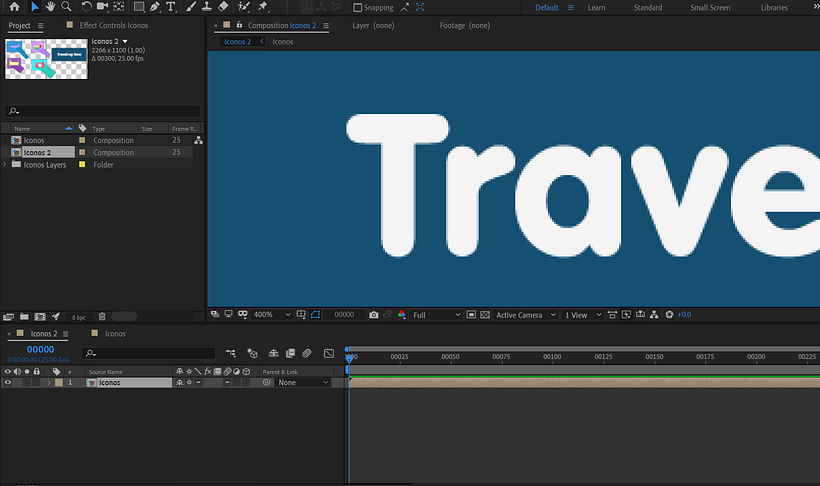This screenshot has height=486, width=820.
Task: Hide the Iconos layer with eye toggle
Action: click(x=8, y=383)
